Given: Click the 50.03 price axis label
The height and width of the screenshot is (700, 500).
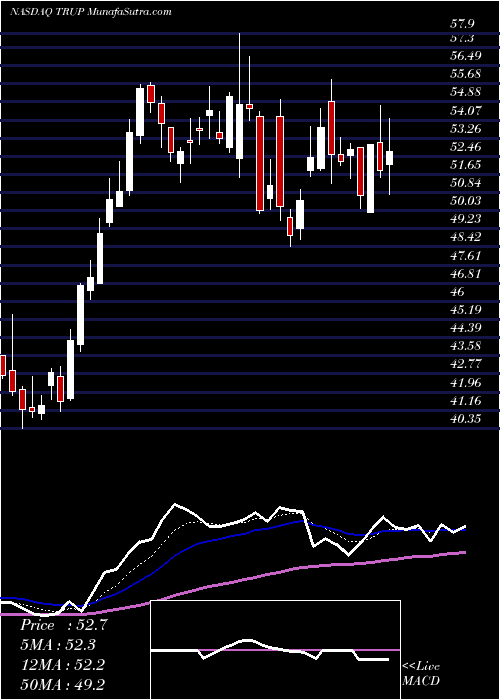Looking at the screenshot, I should click(x=466, y=201).
